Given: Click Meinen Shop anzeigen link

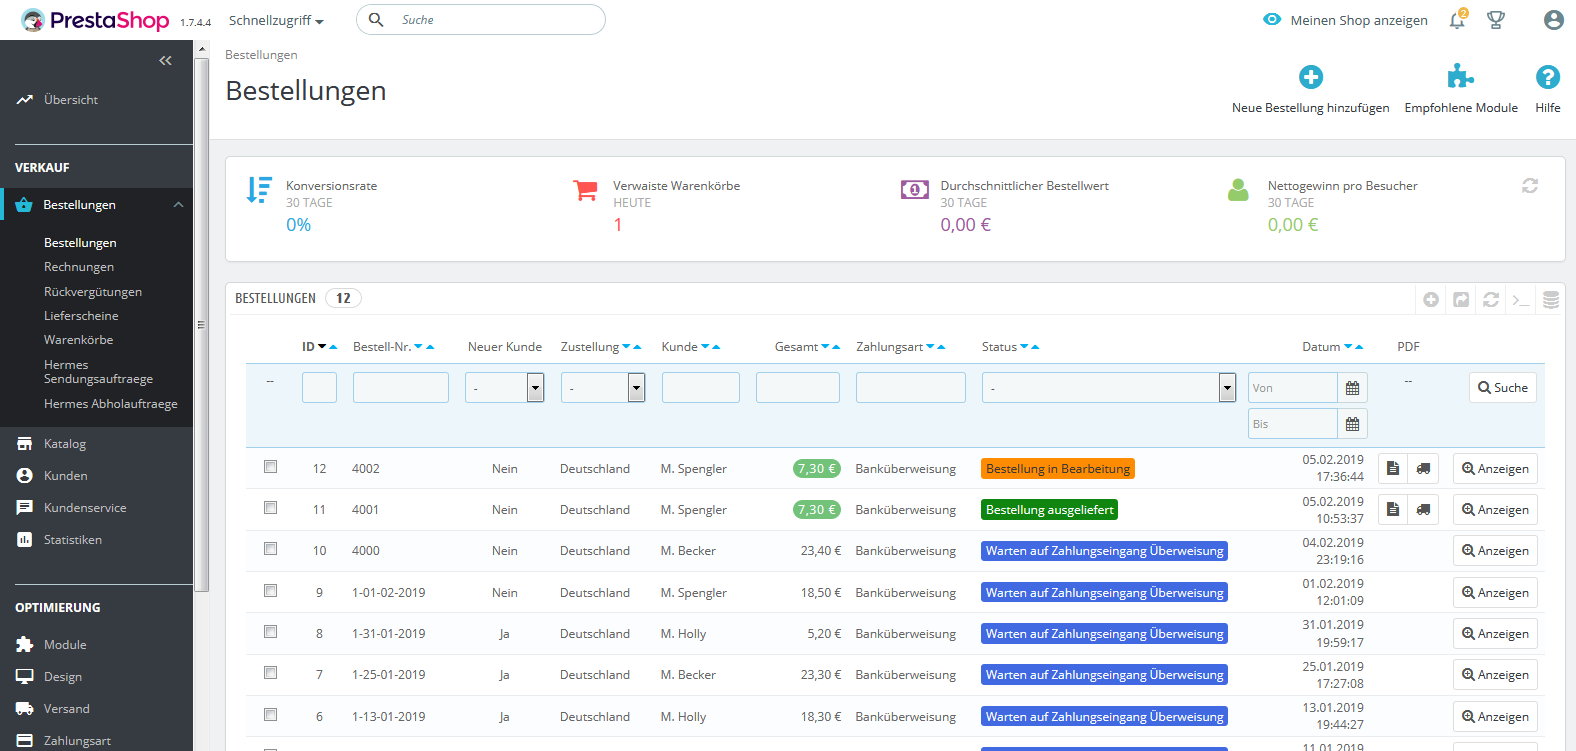Looking at the screenshot, I should 1346,20.
